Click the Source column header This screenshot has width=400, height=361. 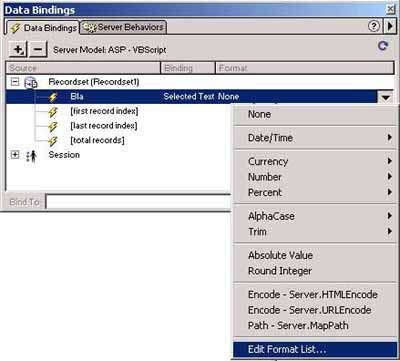[x=83, y=68]
